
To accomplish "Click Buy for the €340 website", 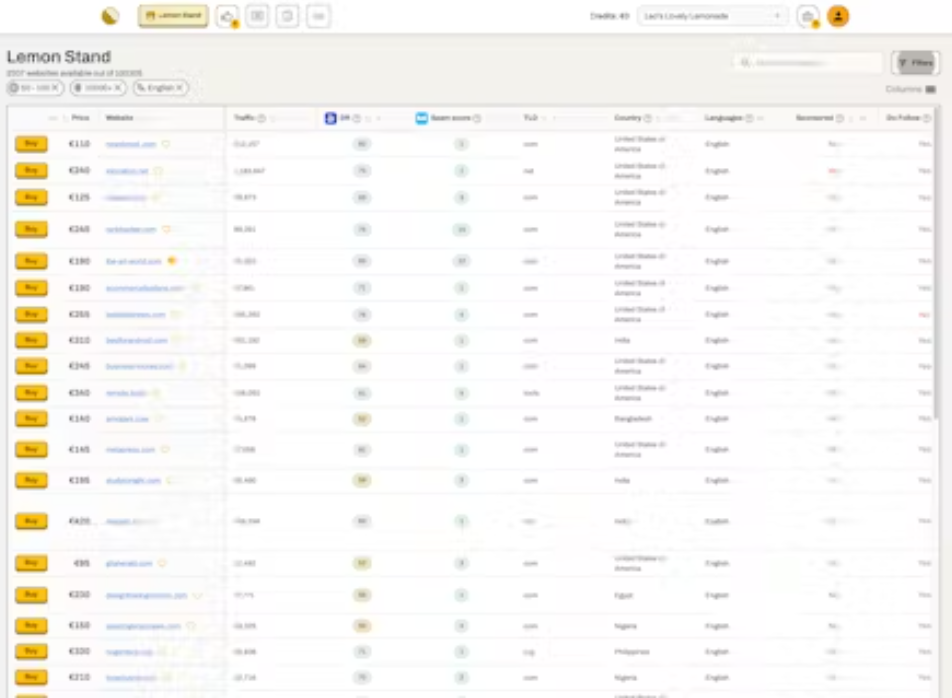I will (x=32, y=393).
